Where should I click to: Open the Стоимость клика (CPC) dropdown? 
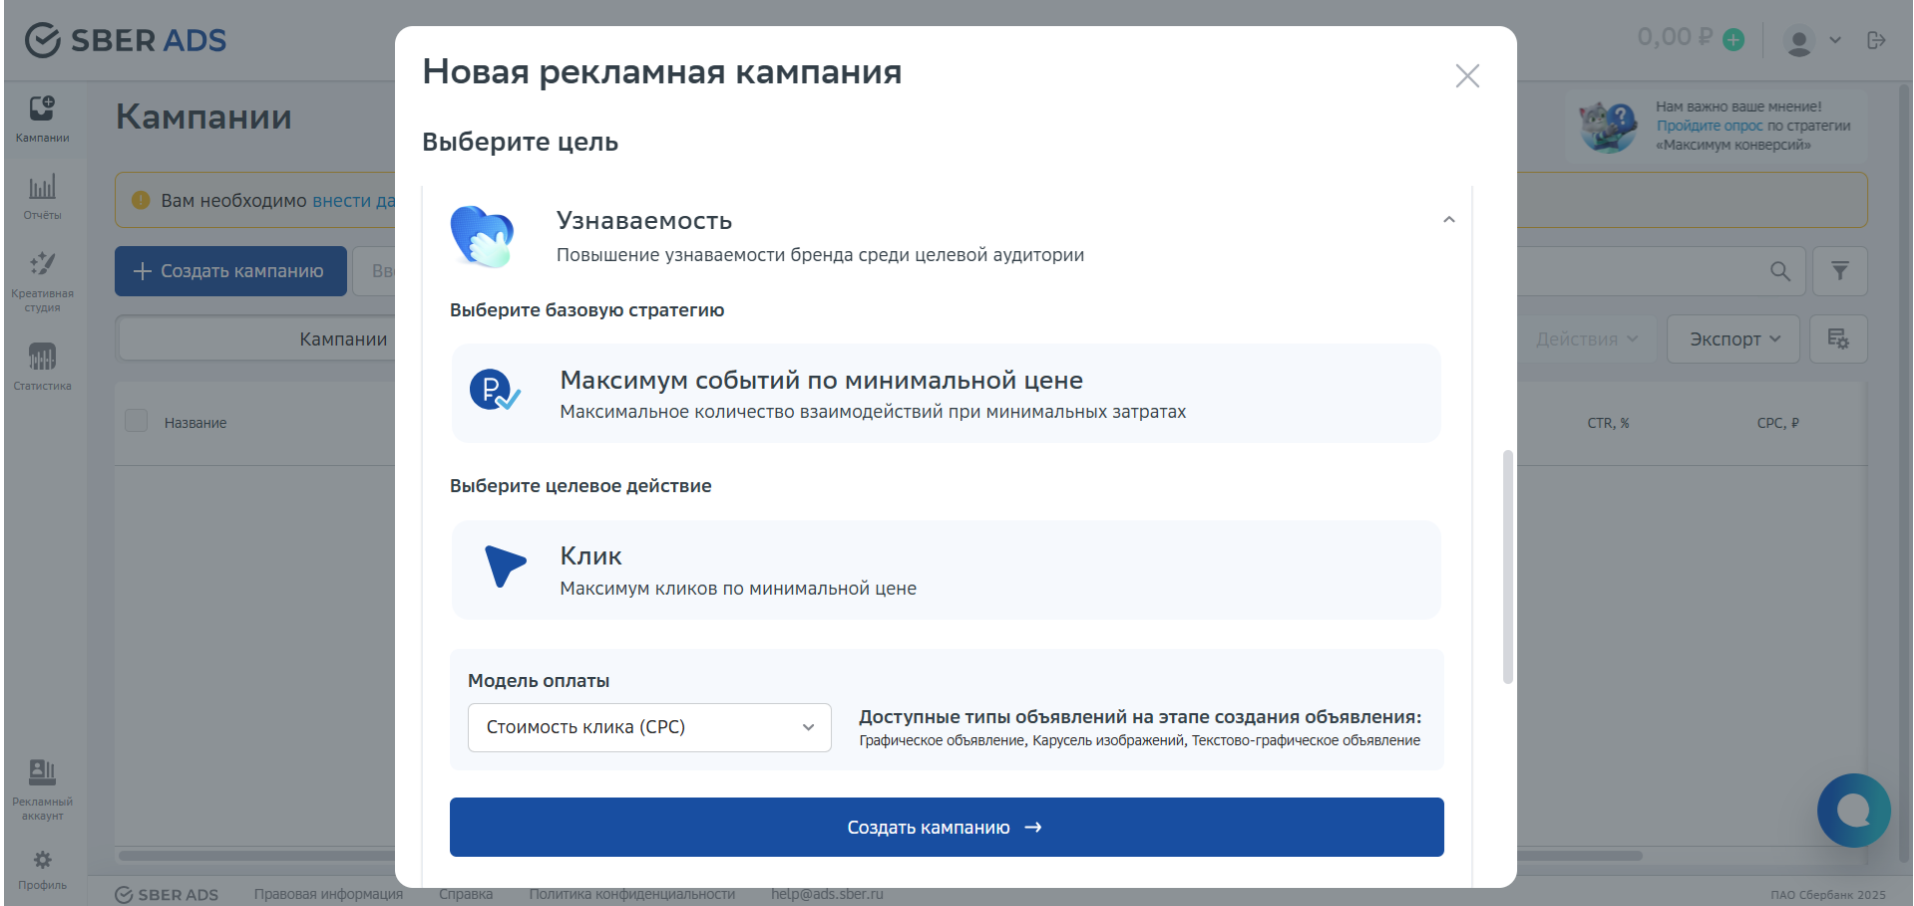click(x=648, y=727)
